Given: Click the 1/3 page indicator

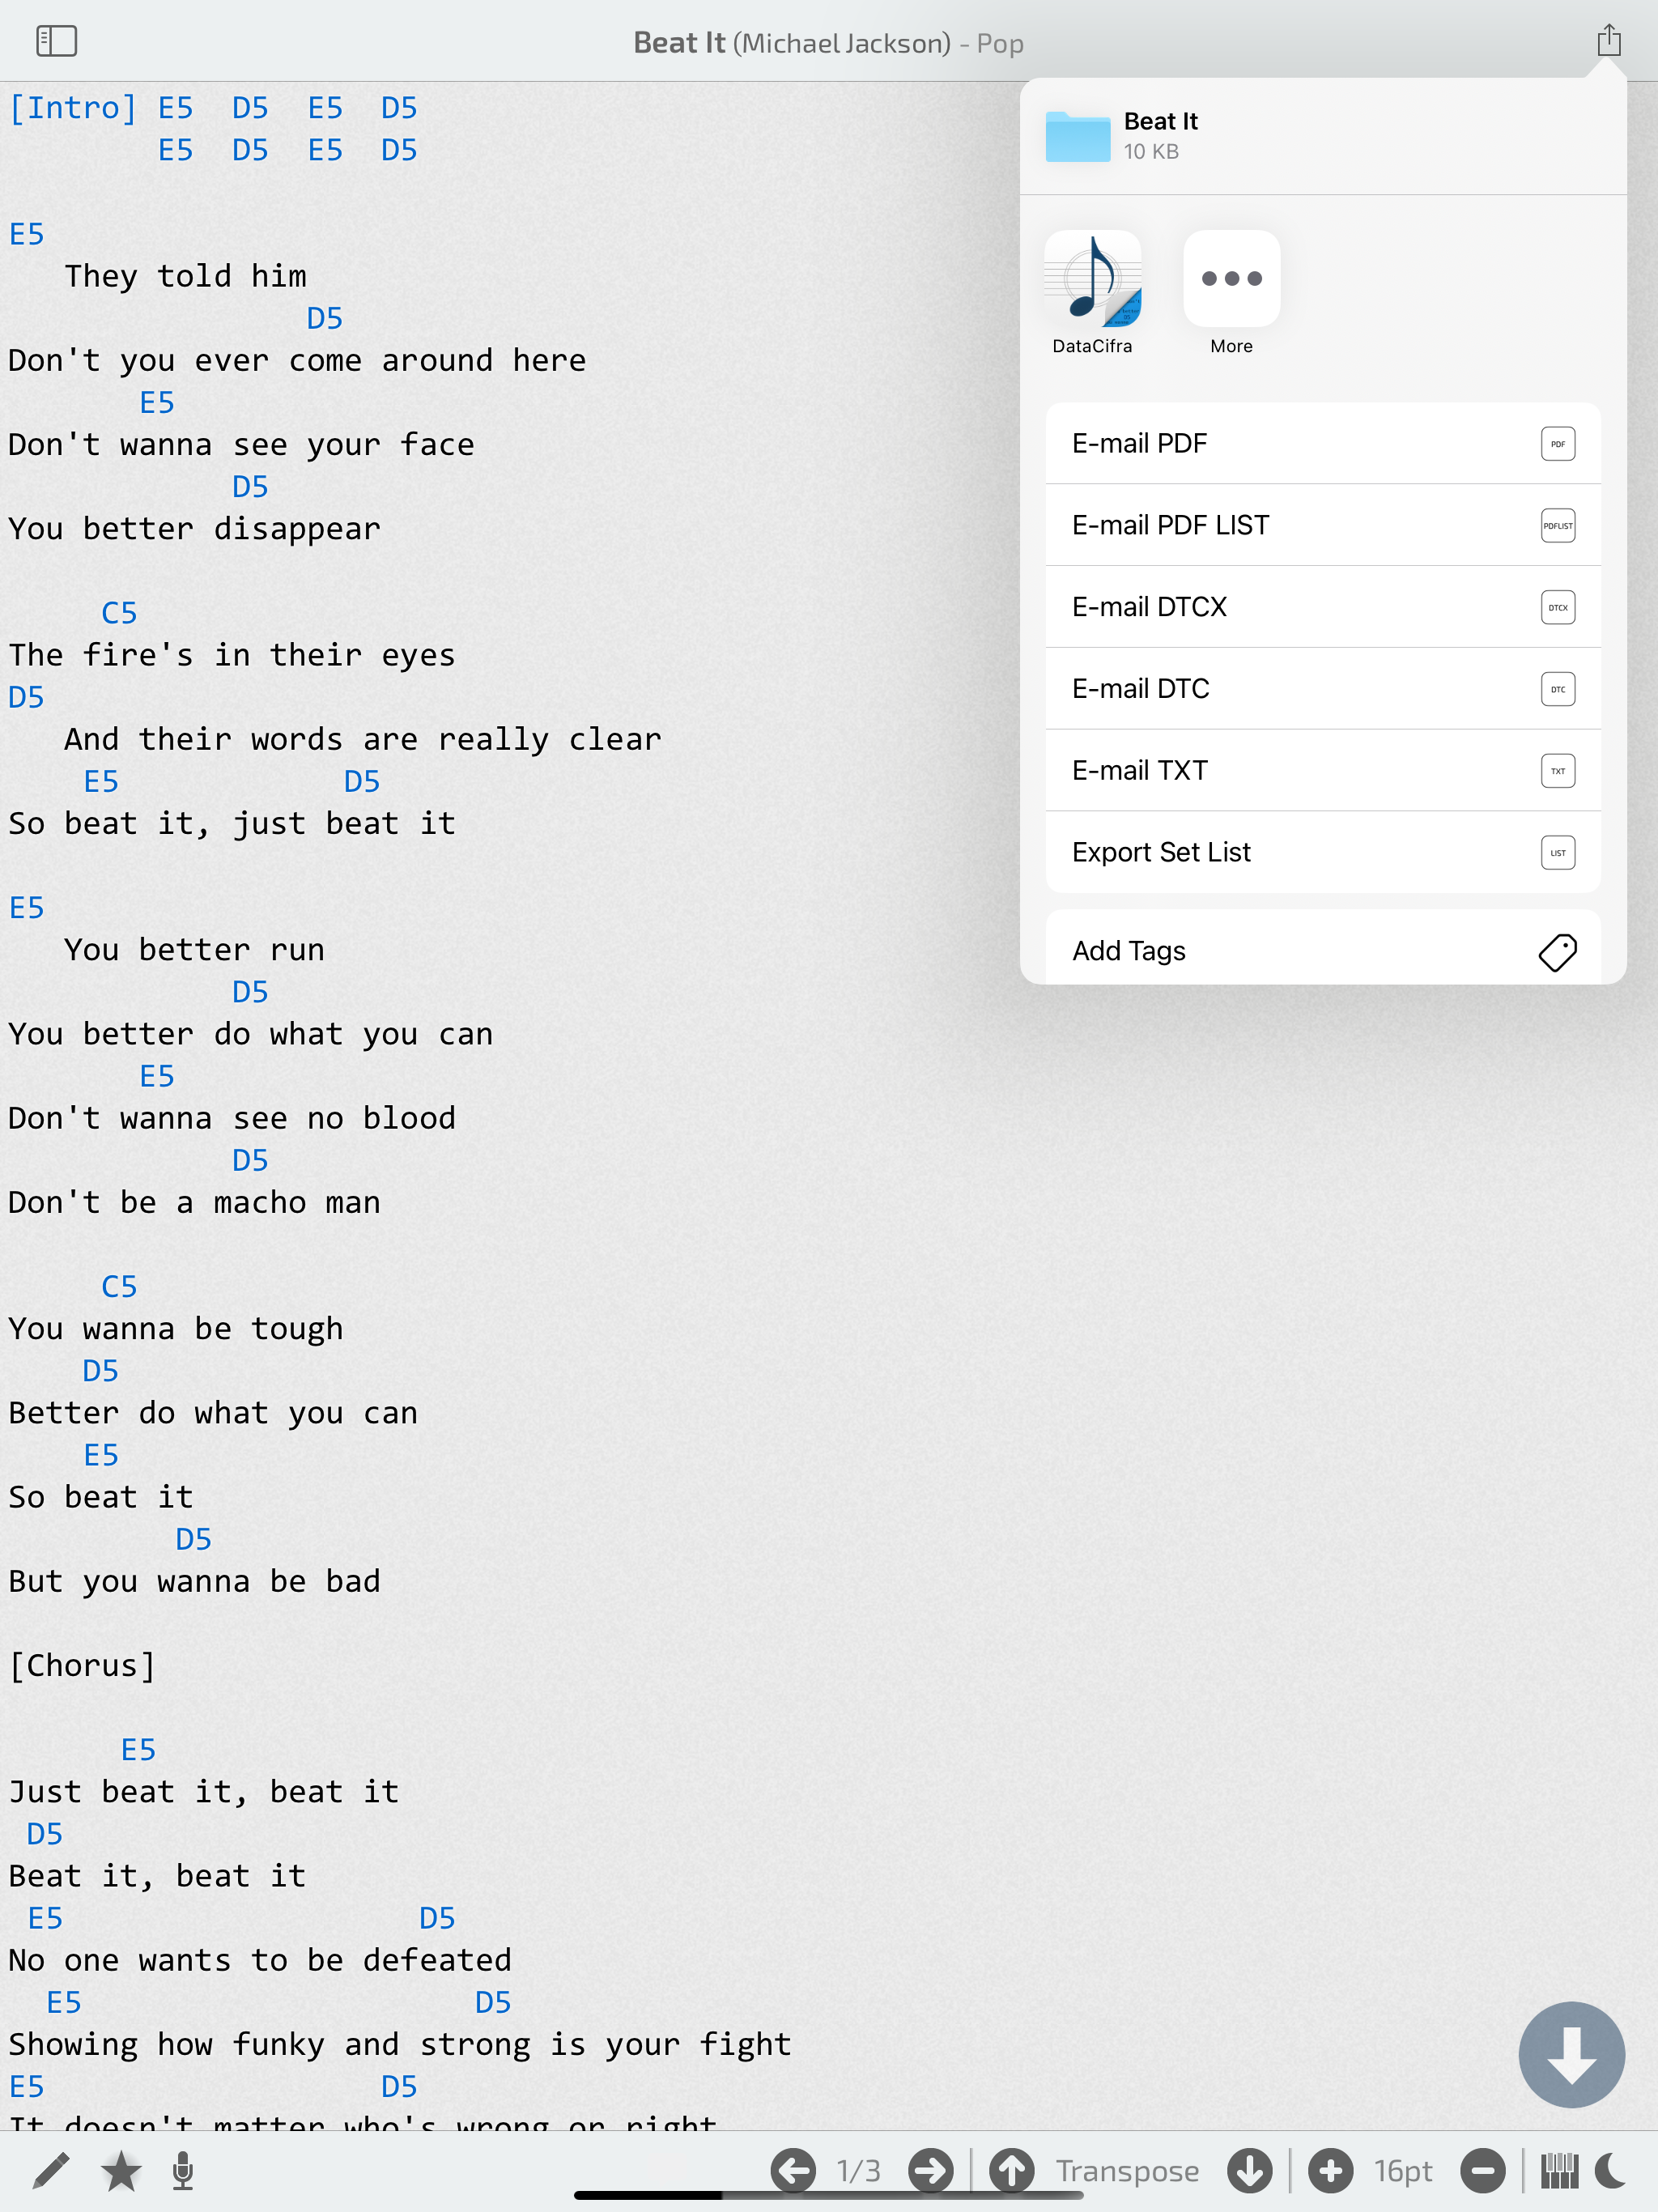Looking at the screenshot, I should coord(859,2171).
